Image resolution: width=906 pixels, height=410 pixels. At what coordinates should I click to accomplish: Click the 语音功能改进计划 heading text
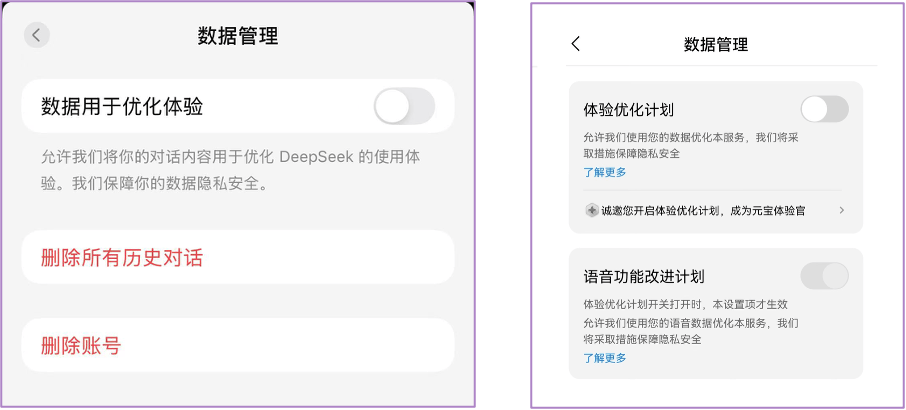(651, 276)
